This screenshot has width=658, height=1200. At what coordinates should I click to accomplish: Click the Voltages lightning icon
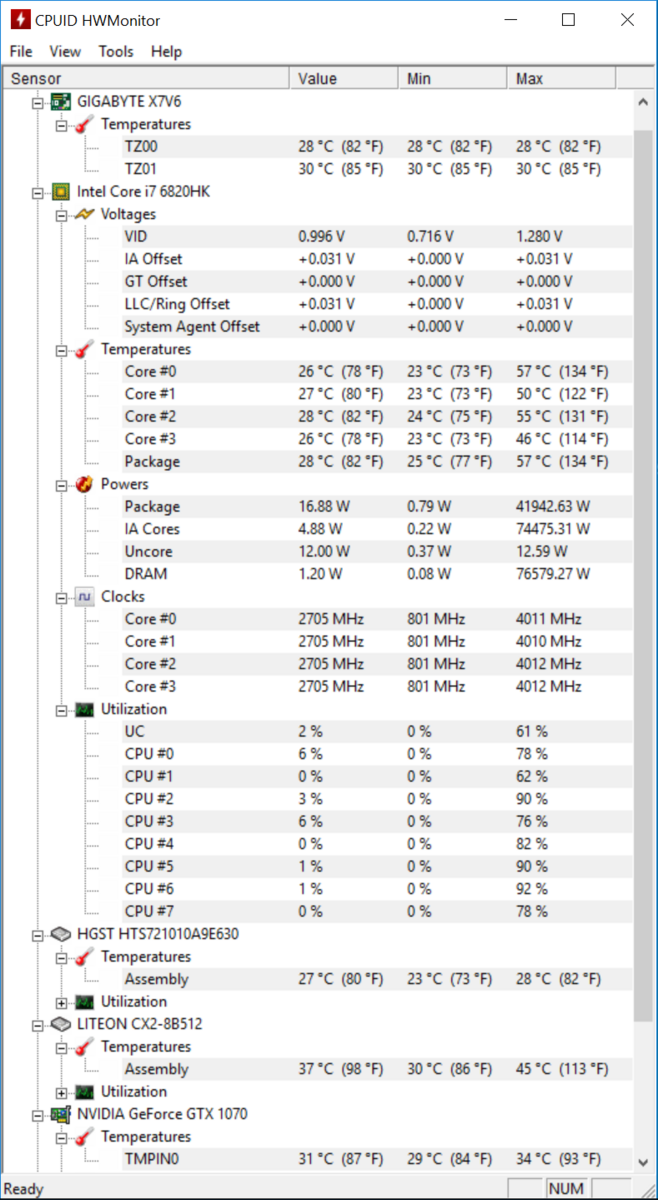[84, 214]
